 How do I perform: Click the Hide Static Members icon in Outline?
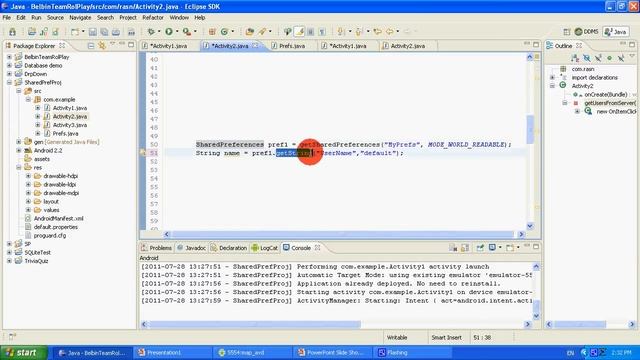(598, 58)
